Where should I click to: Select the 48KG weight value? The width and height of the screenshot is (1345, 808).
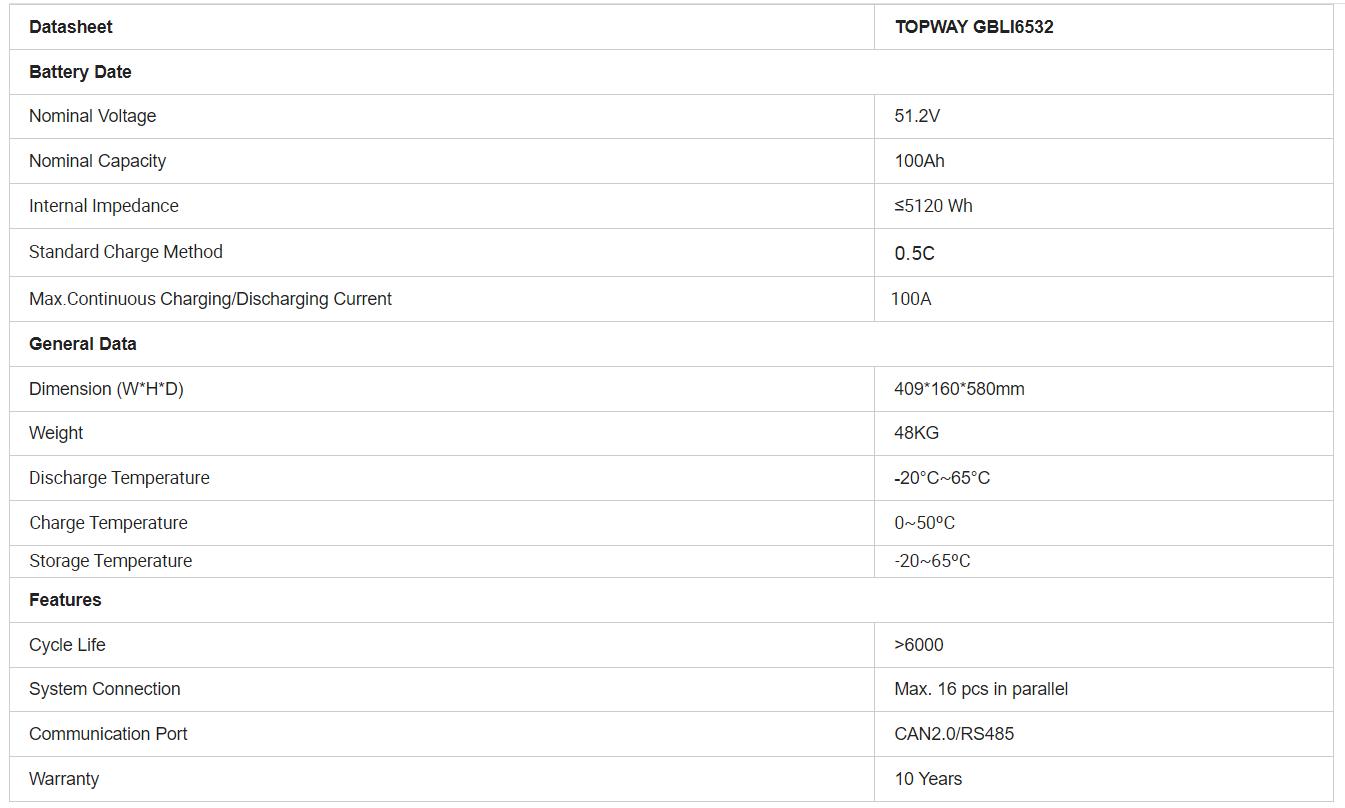tap(916, 433)
